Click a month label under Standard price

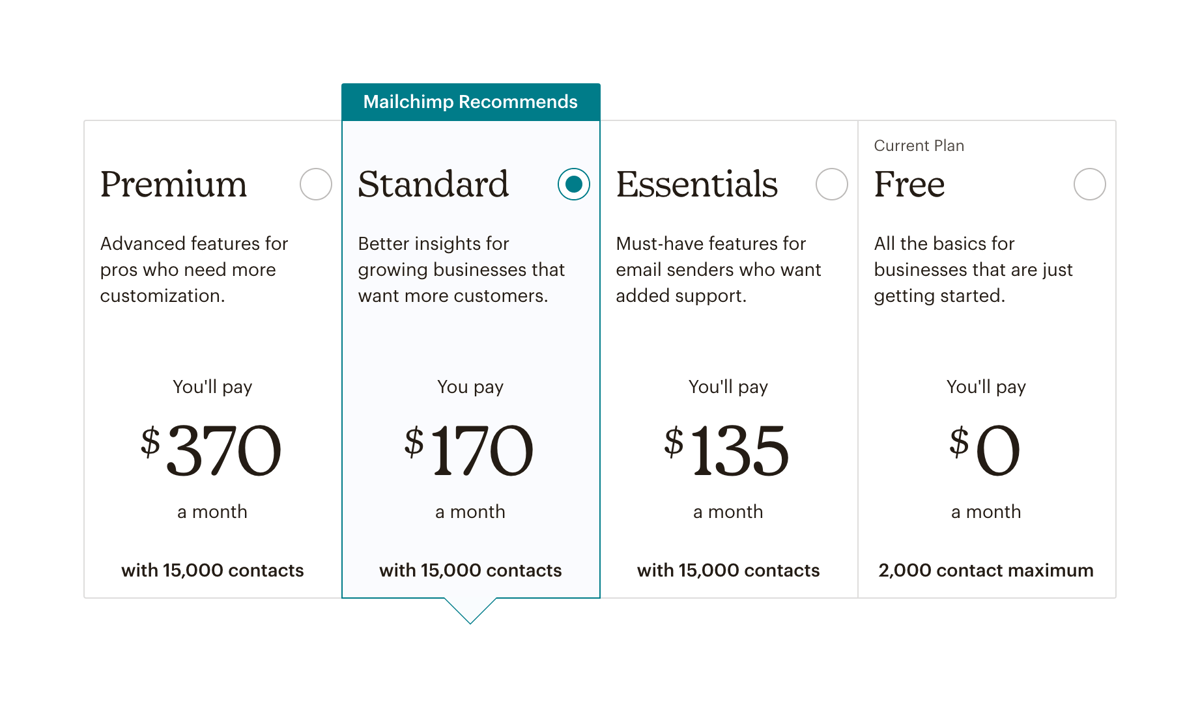pos(470,511)
